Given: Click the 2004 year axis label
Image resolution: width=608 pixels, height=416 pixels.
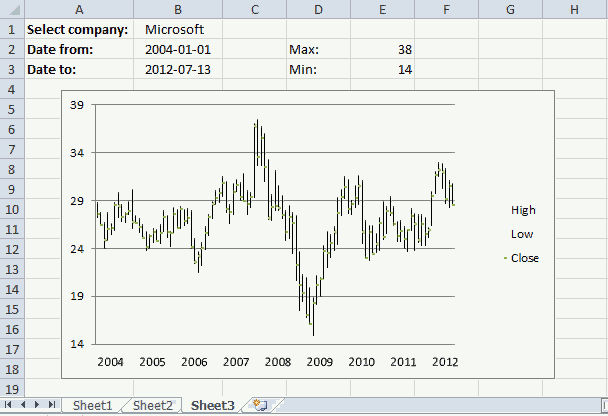Looking at the screenshot, I should point(111,362).
